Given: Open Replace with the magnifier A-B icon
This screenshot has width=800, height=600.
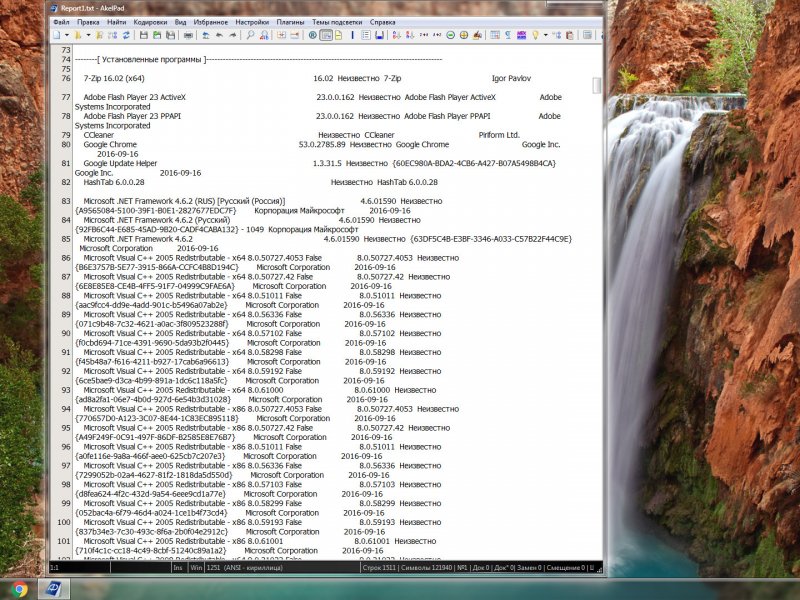Looking at the screenshot, I should pyautogui.click(x=264, y=35).
